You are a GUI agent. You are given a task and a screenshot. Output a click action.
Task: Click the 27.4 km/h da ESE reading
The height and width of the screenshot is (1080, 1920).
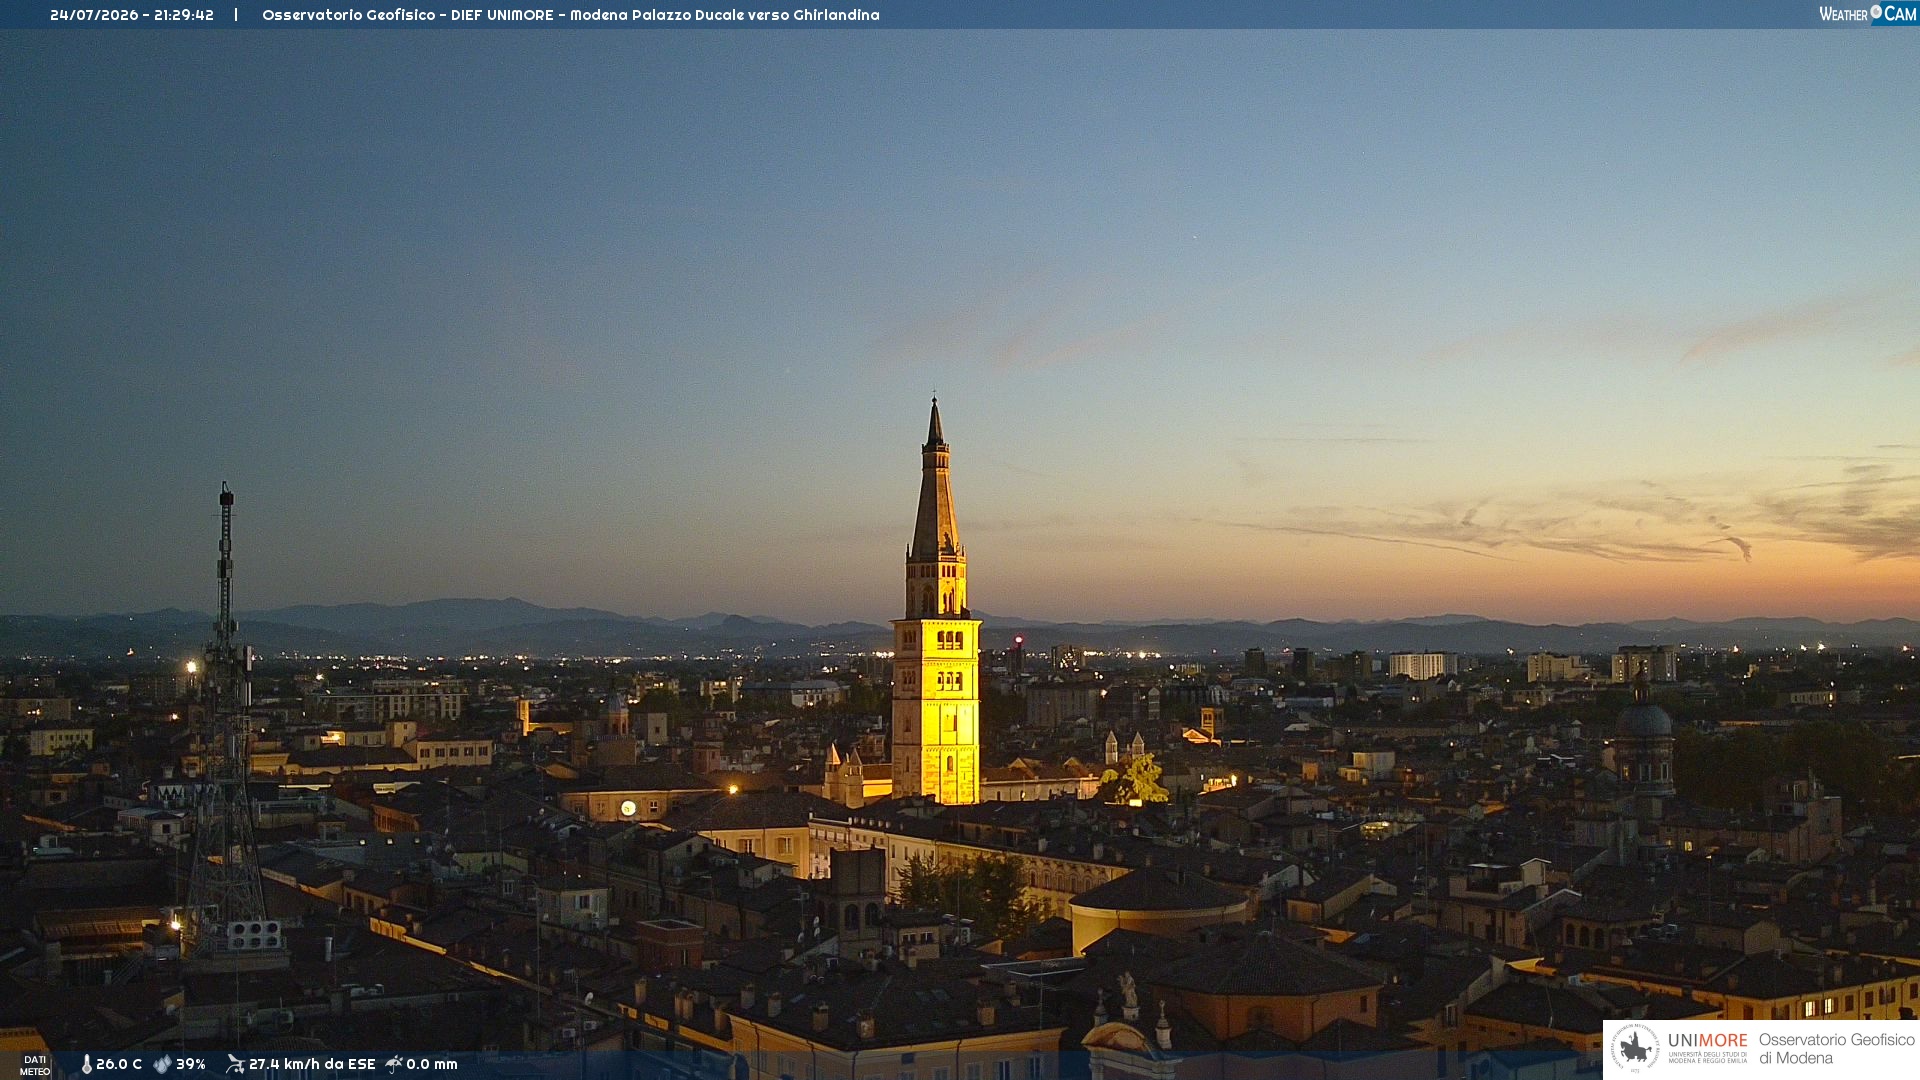[312, 1064]
